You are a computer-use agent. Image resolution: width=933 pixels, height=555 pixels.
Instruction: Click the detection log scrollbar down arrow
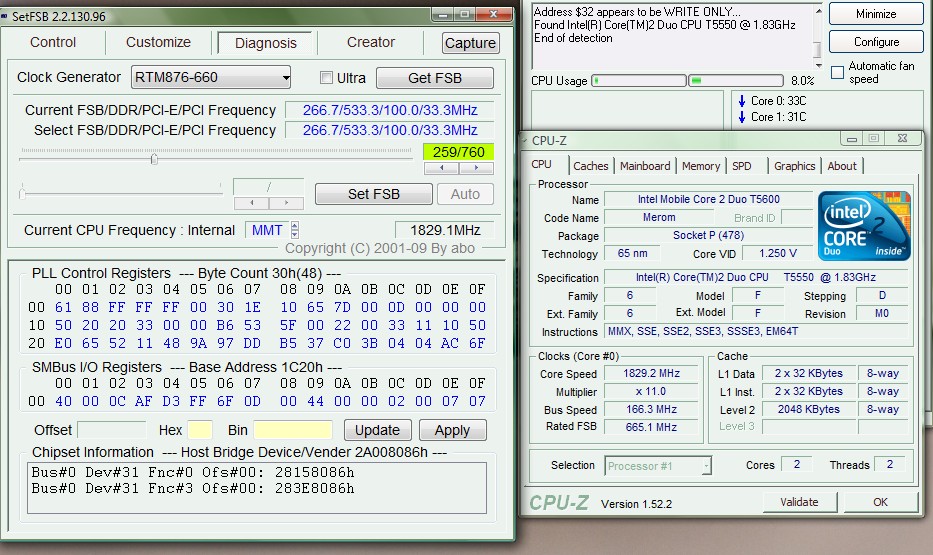(x=818, y=64)
